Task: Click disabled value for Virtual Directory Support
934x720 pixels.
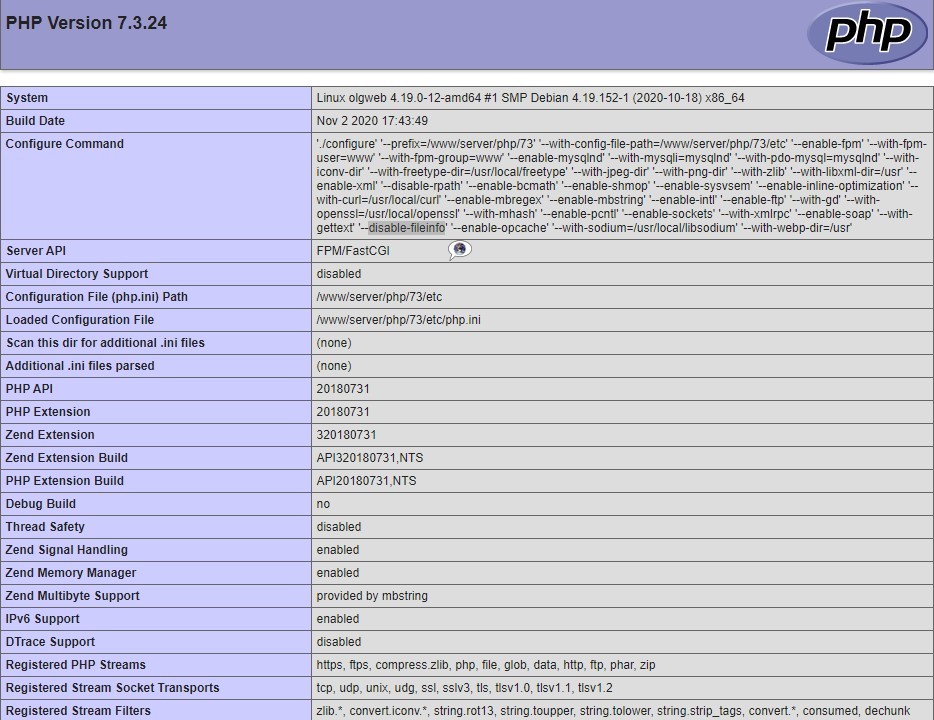Action: point(338,273)
